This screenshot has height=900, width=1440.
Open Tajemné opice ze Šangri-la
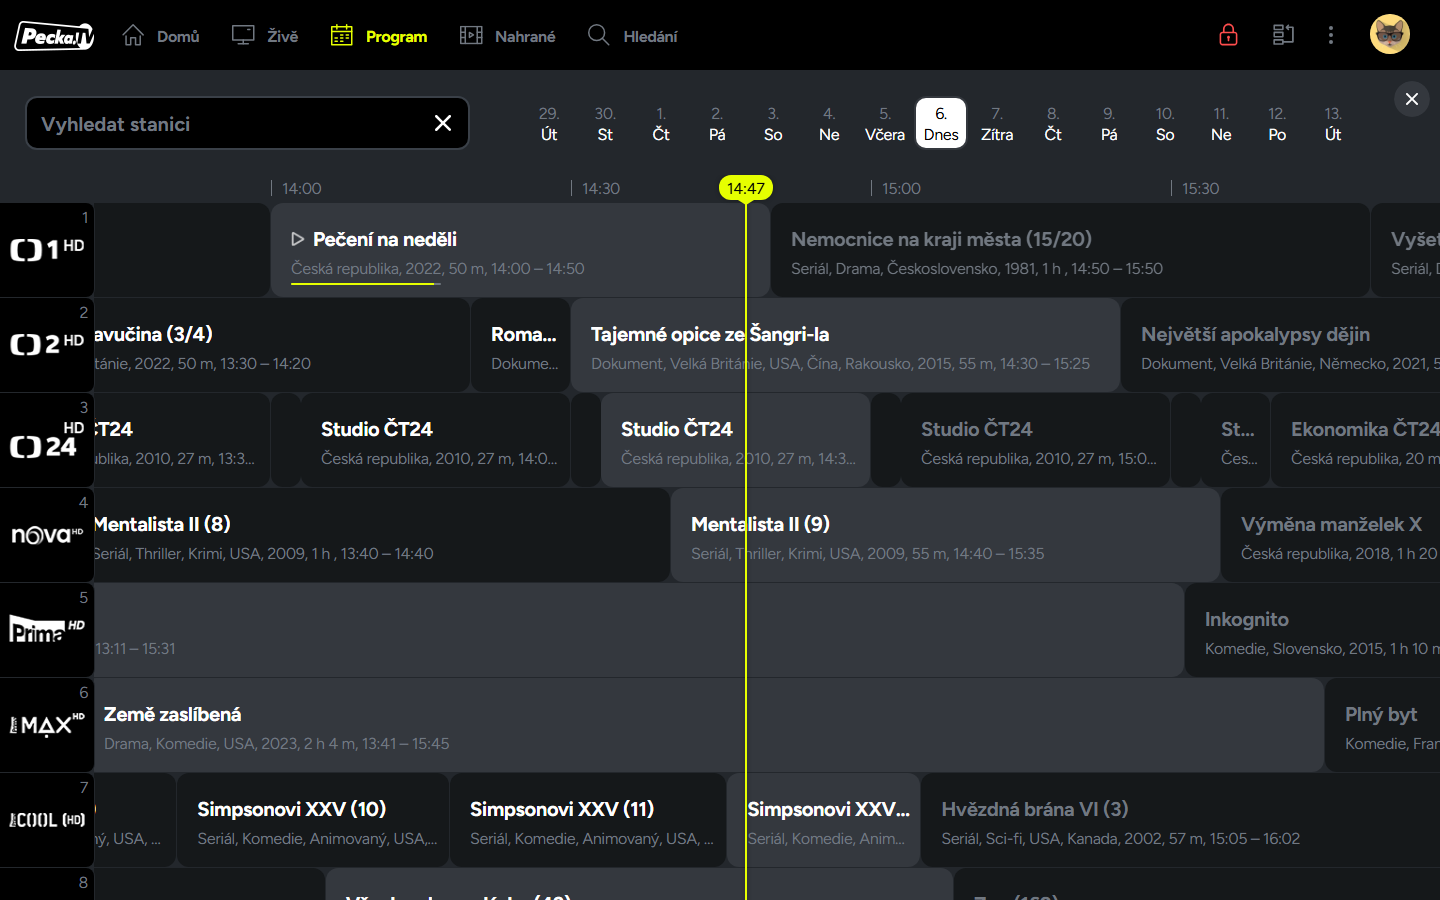click(x=845, y=345)
